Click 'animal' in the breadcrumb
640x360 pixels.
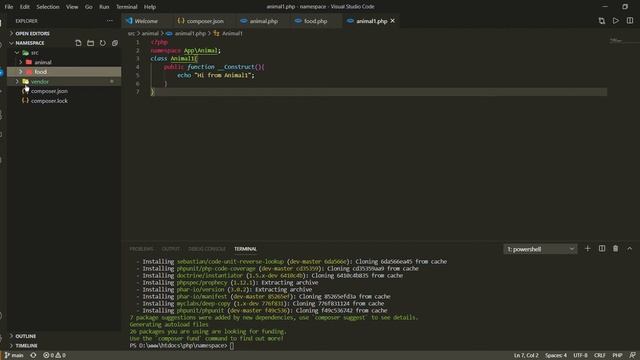pyautogui.click(x=150, y=33)
